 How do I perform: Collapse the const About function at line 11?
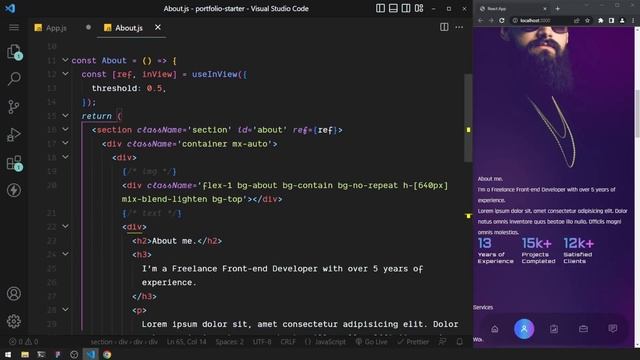65,60
